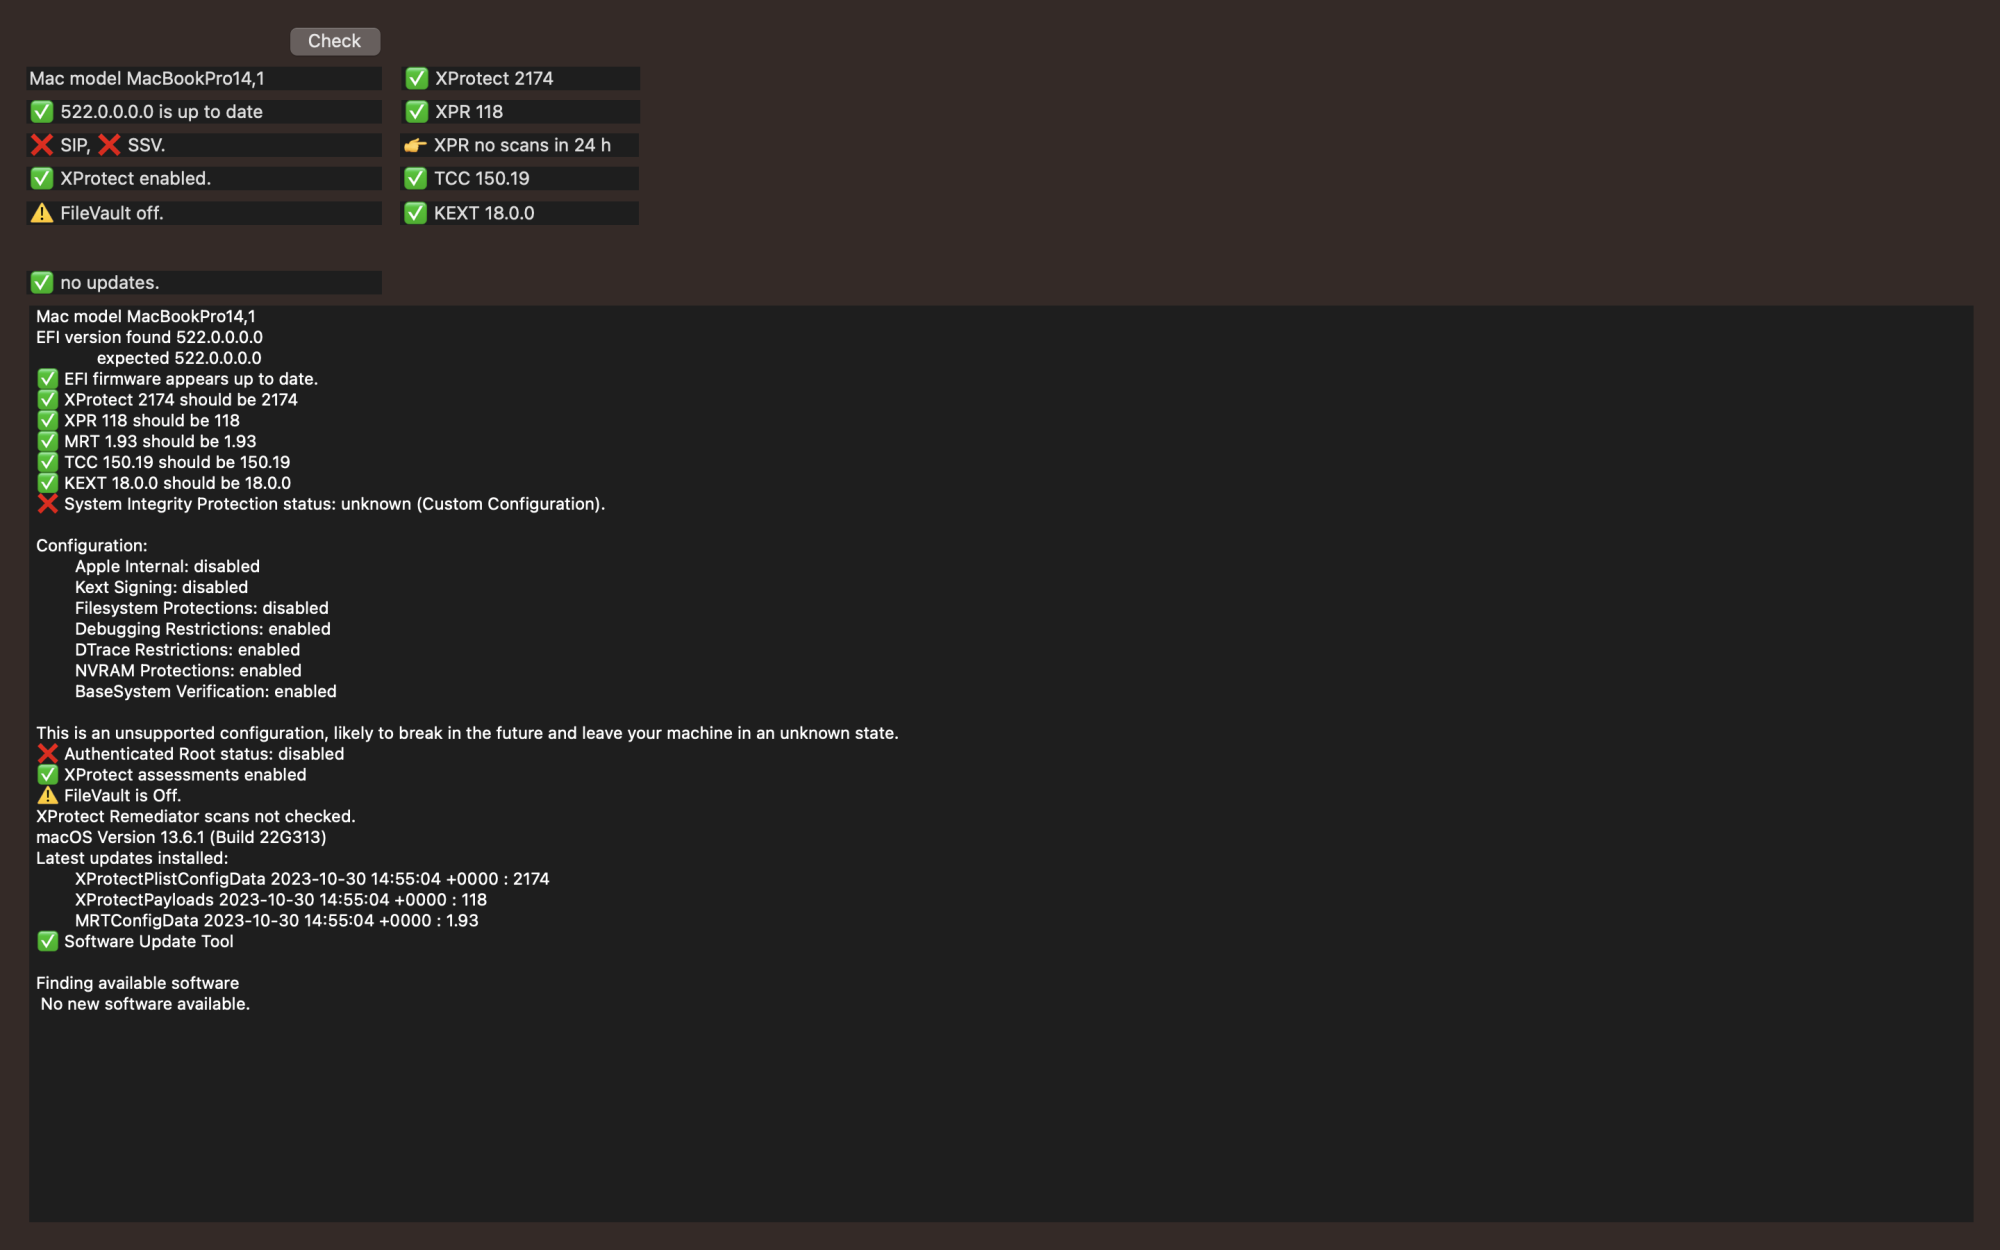Click the red X icon before SIP

(42, 145)
